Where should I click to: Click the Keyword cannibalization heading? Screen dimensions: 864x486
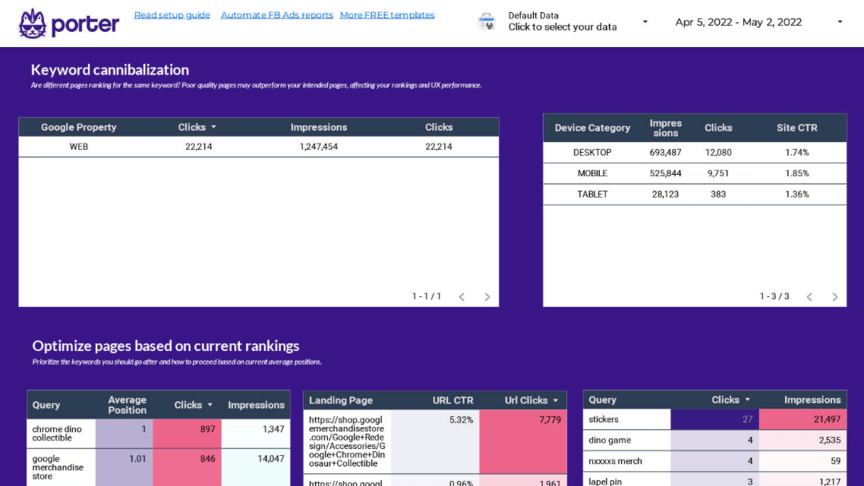[x=110, y=70]
